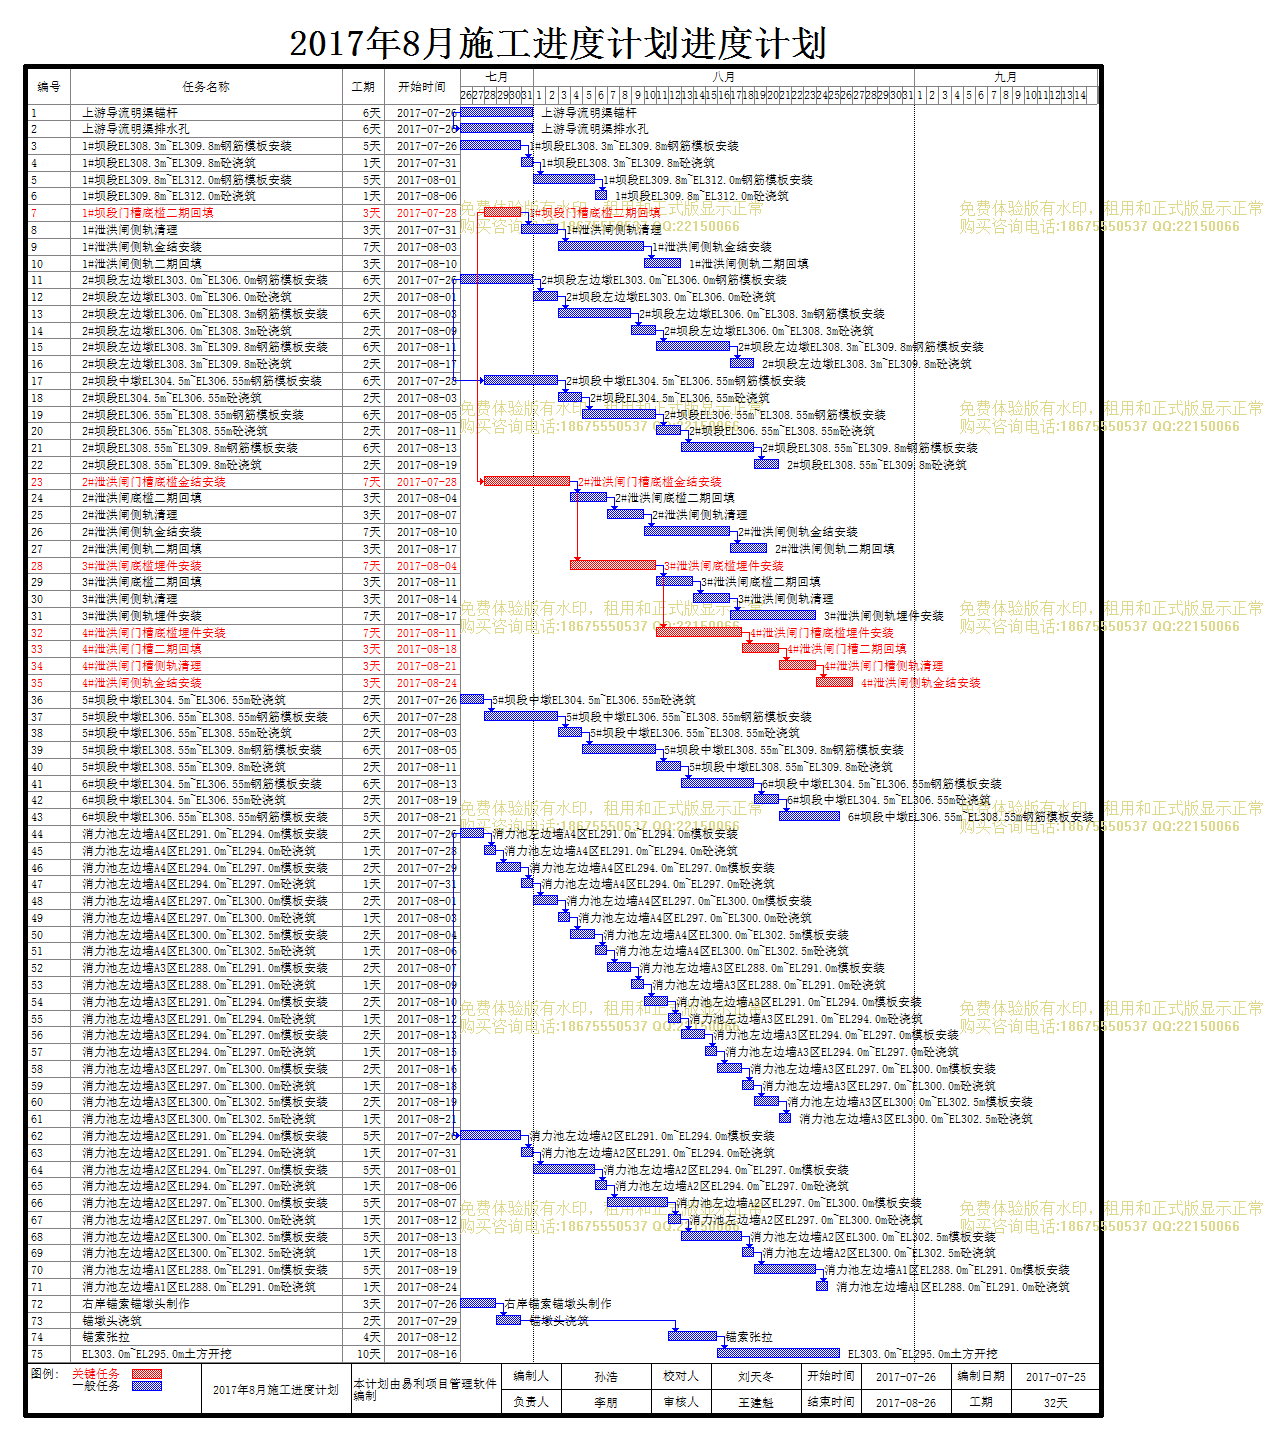Screen dimensions: 1263x1439
Task: Click task name 2#坝段左边墩EL303.0m~EL306.0m砼浇筑 in row 12
Action: tap(187, 297)
